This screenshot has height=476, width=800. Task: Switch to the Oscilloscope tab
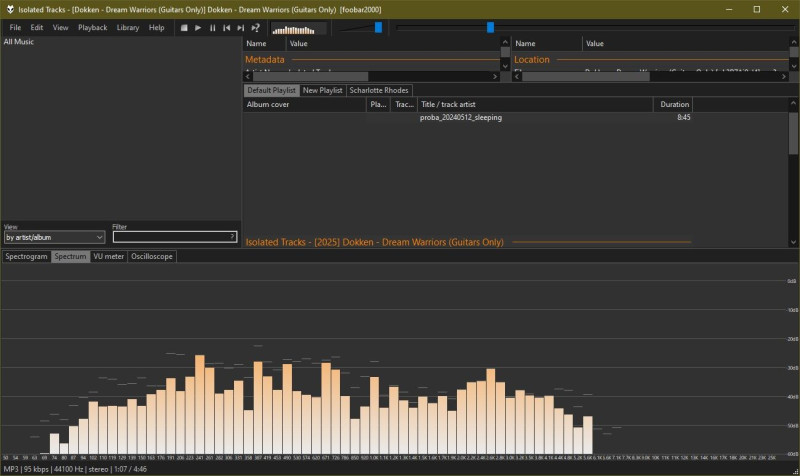(x=152, y=257)
